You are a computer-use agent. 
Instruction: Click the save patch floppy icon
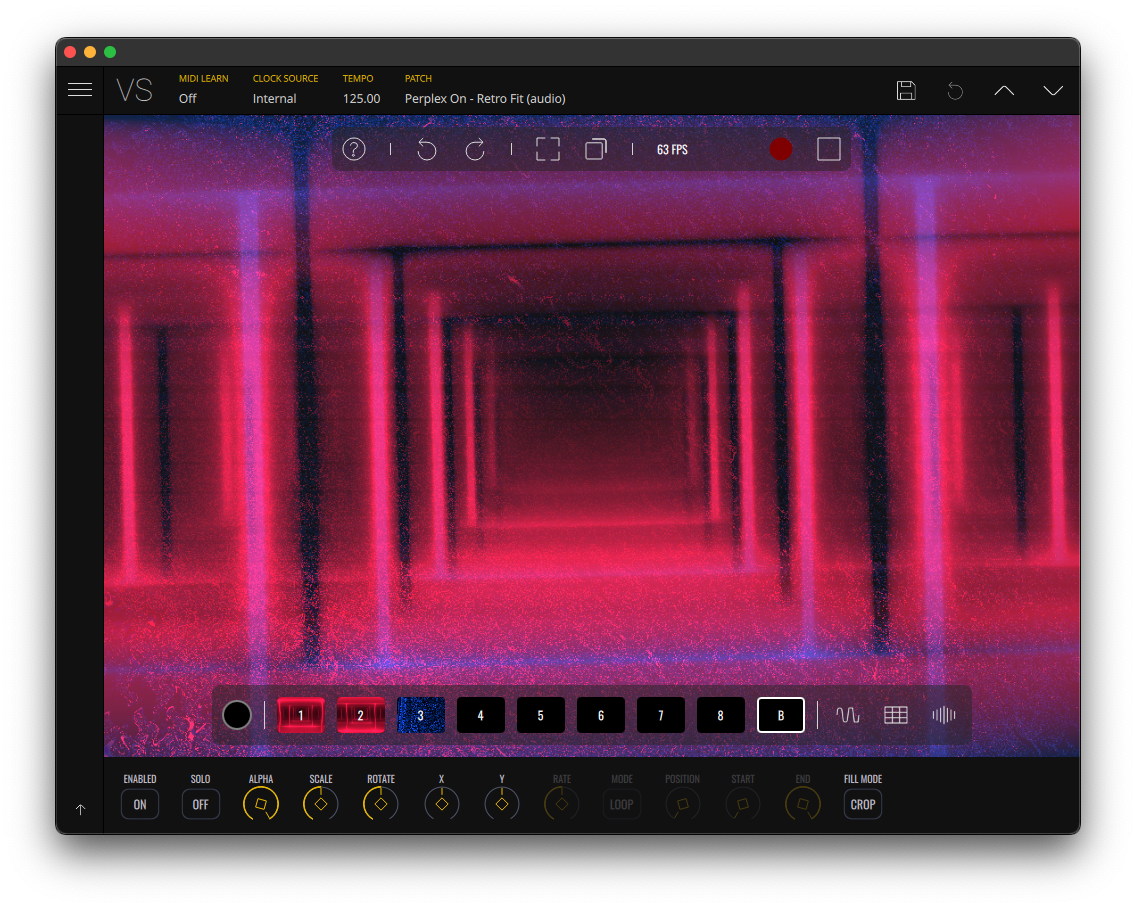click(906, 91)
